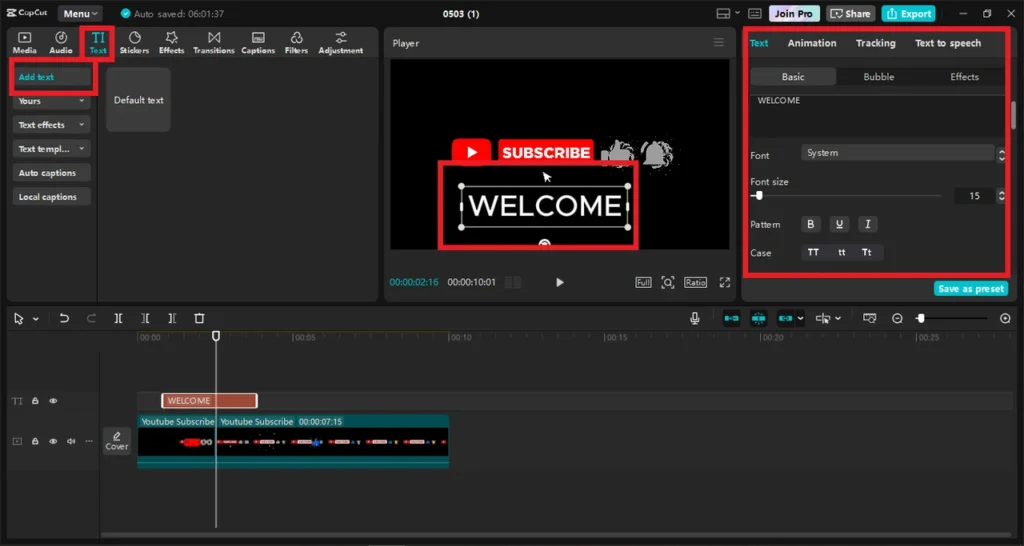Open the Adjustment panel
Screen dimensions: 1024x546
[340, 42]
